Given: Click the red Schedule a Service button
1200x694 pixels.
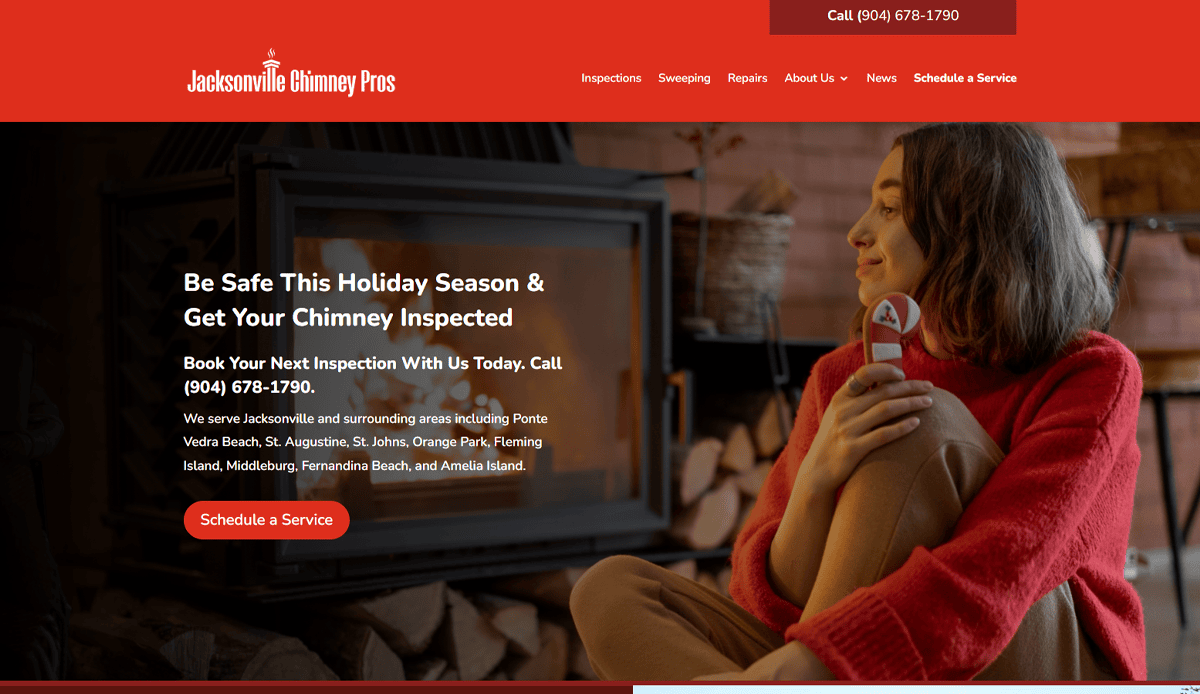Looking at the screenshot, I should [x=267, y=520].
